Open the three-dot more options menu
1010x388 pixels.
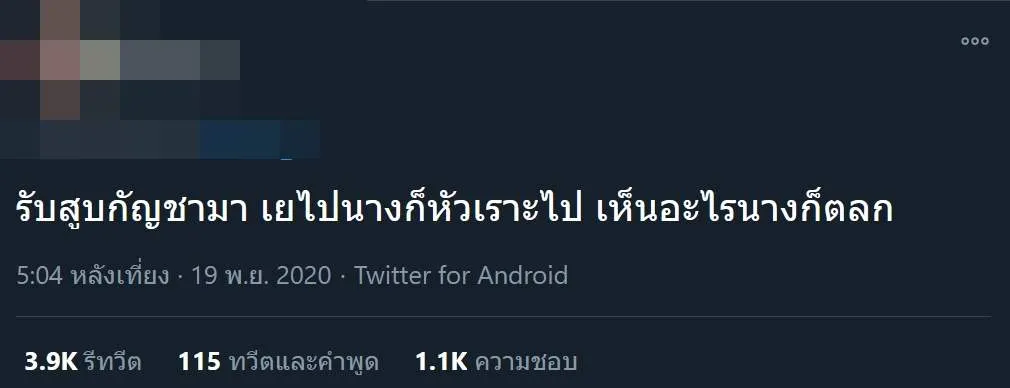pos(975,41)
